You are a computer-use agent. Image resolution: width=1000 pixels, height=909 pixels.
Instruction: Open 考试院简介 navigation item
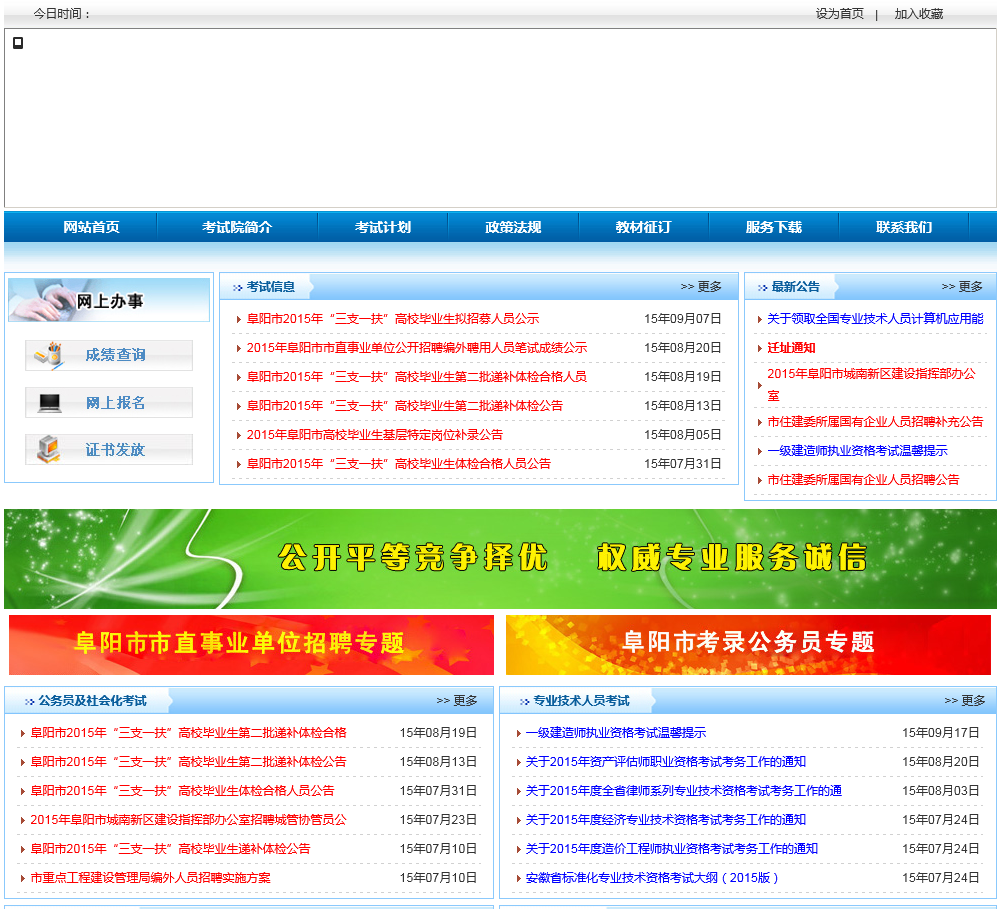[x=237, y=227]
